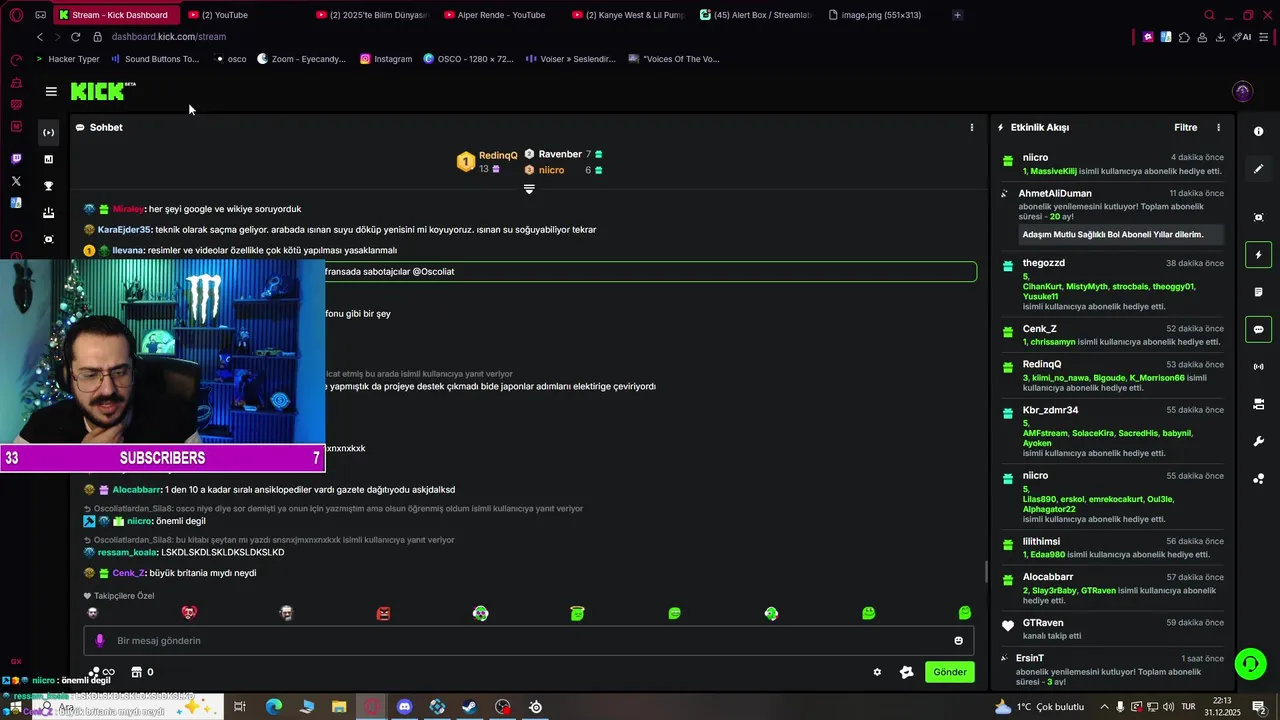Toggle the chat panel bubble button
1280x720 pixels.
[1258, 329]
